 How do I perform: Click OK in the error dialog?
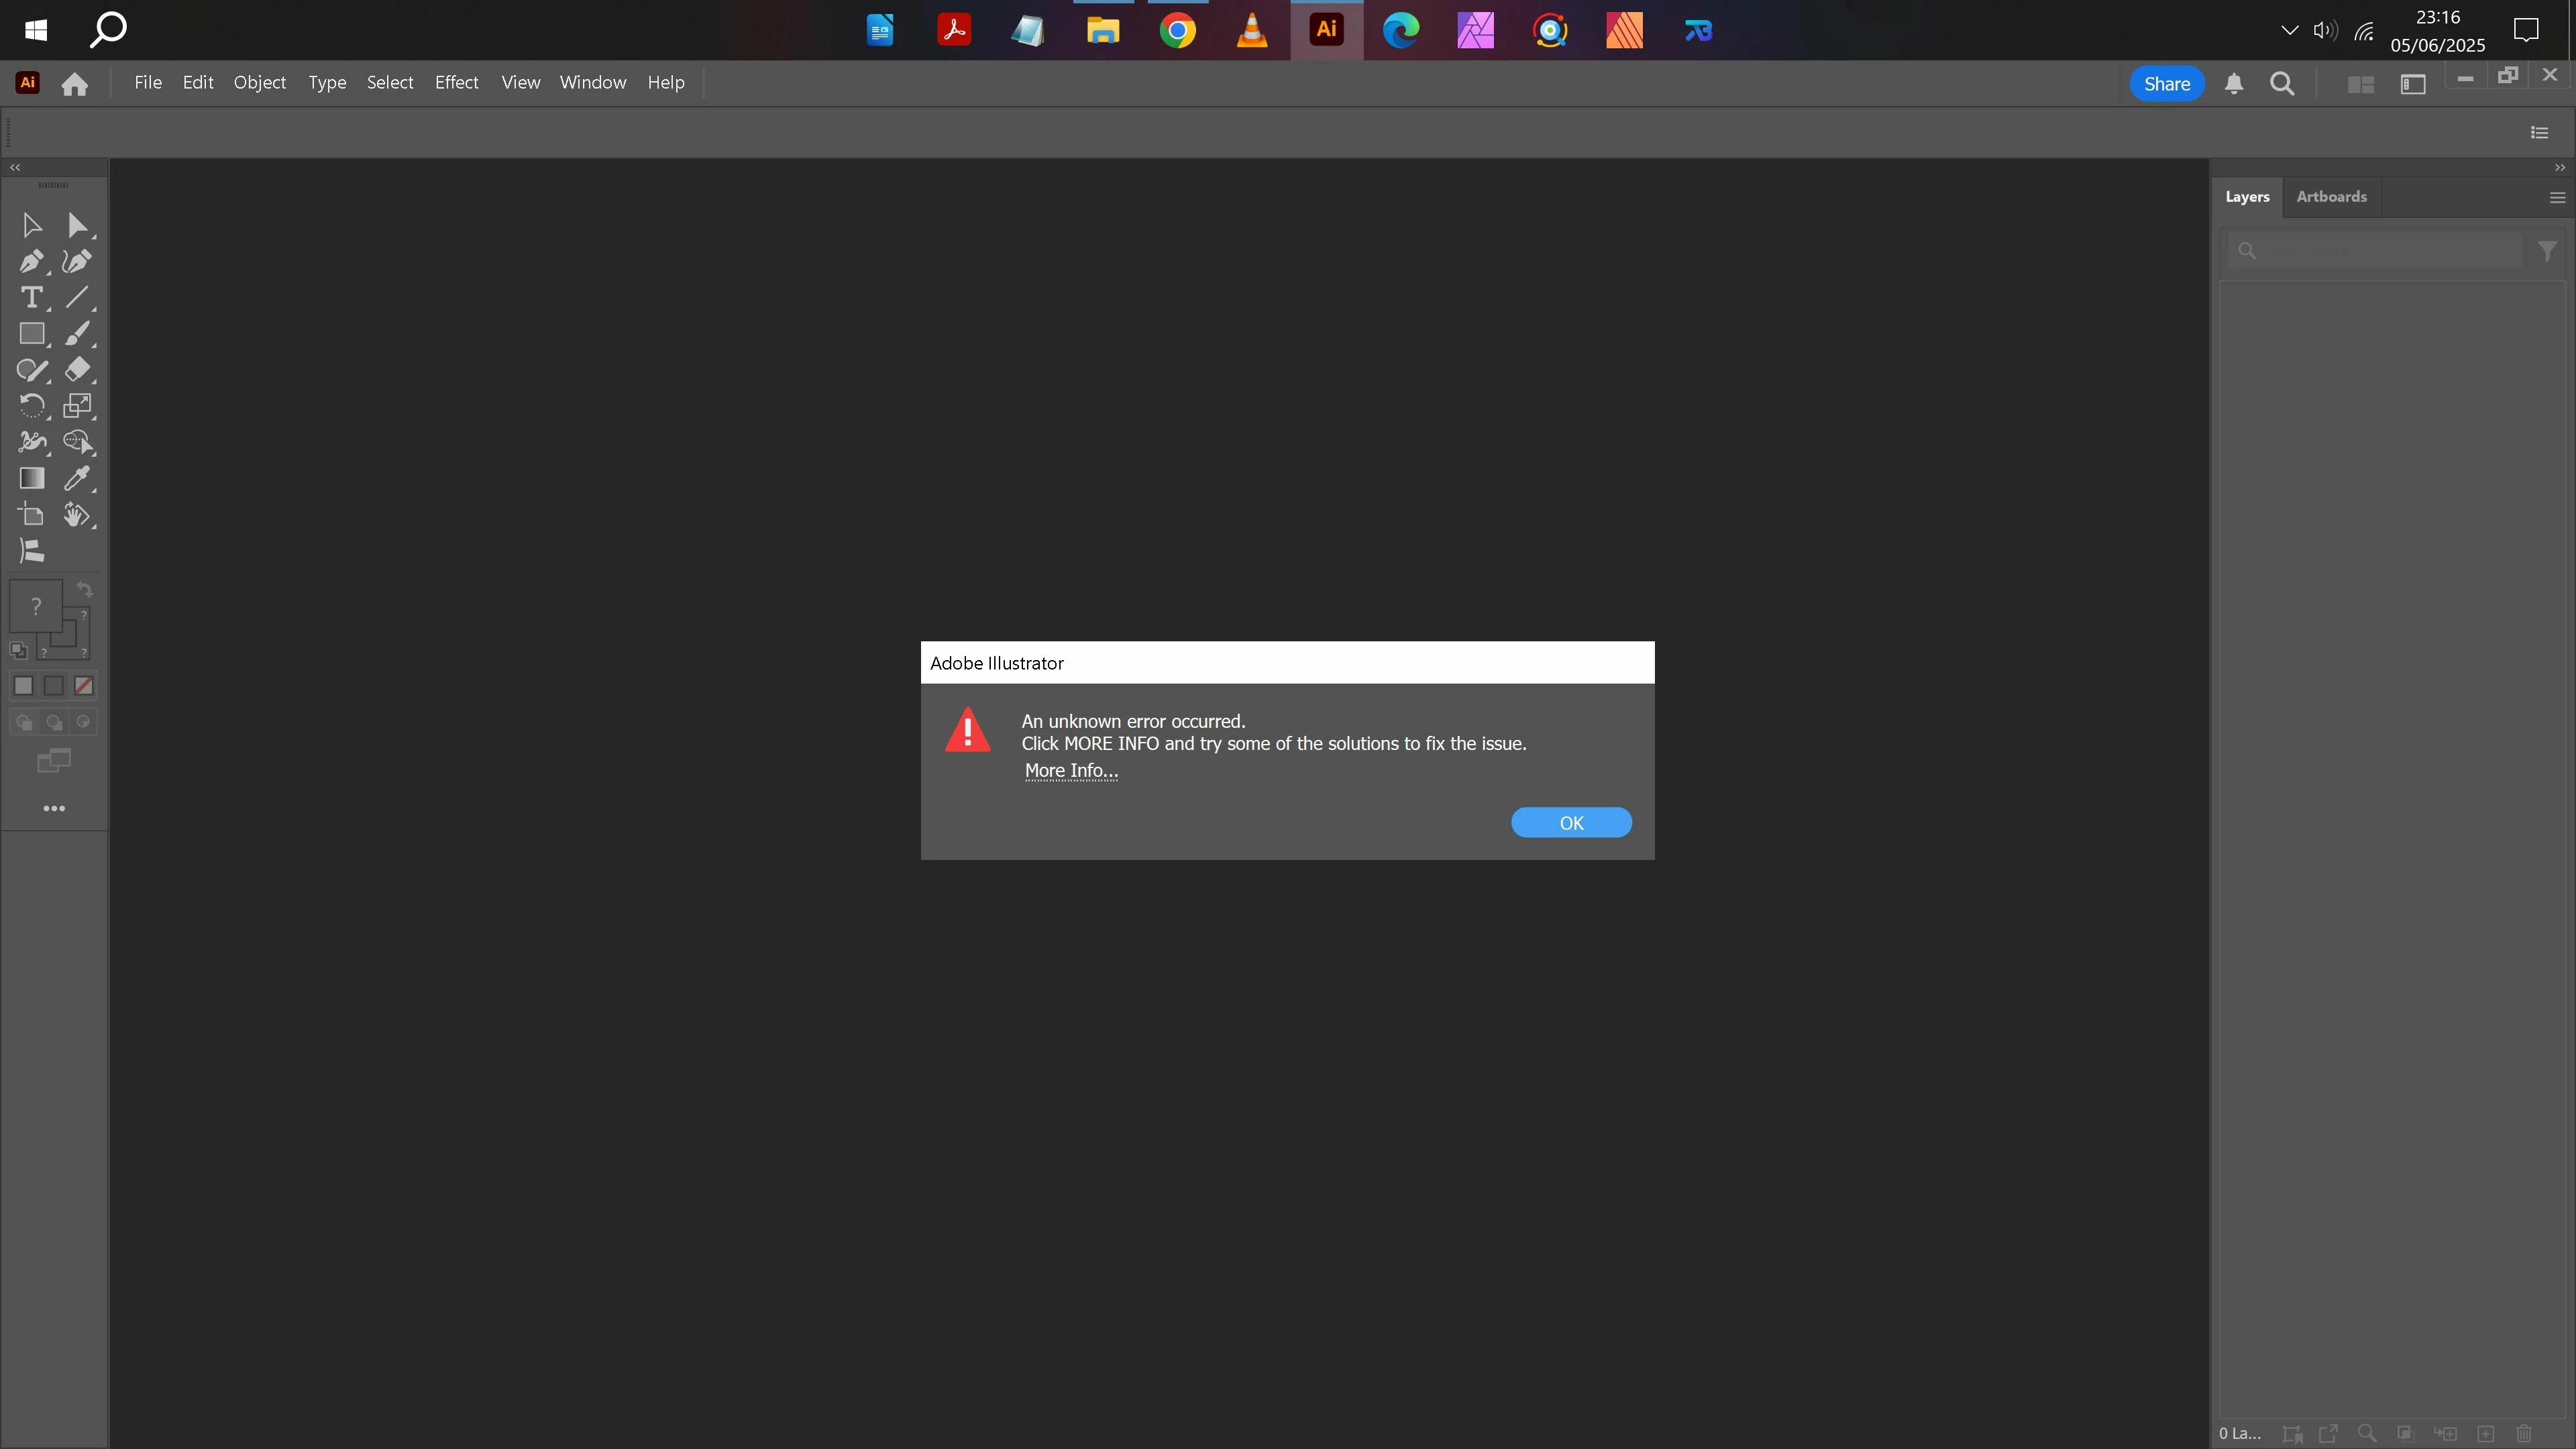[x=1570, y=823]
